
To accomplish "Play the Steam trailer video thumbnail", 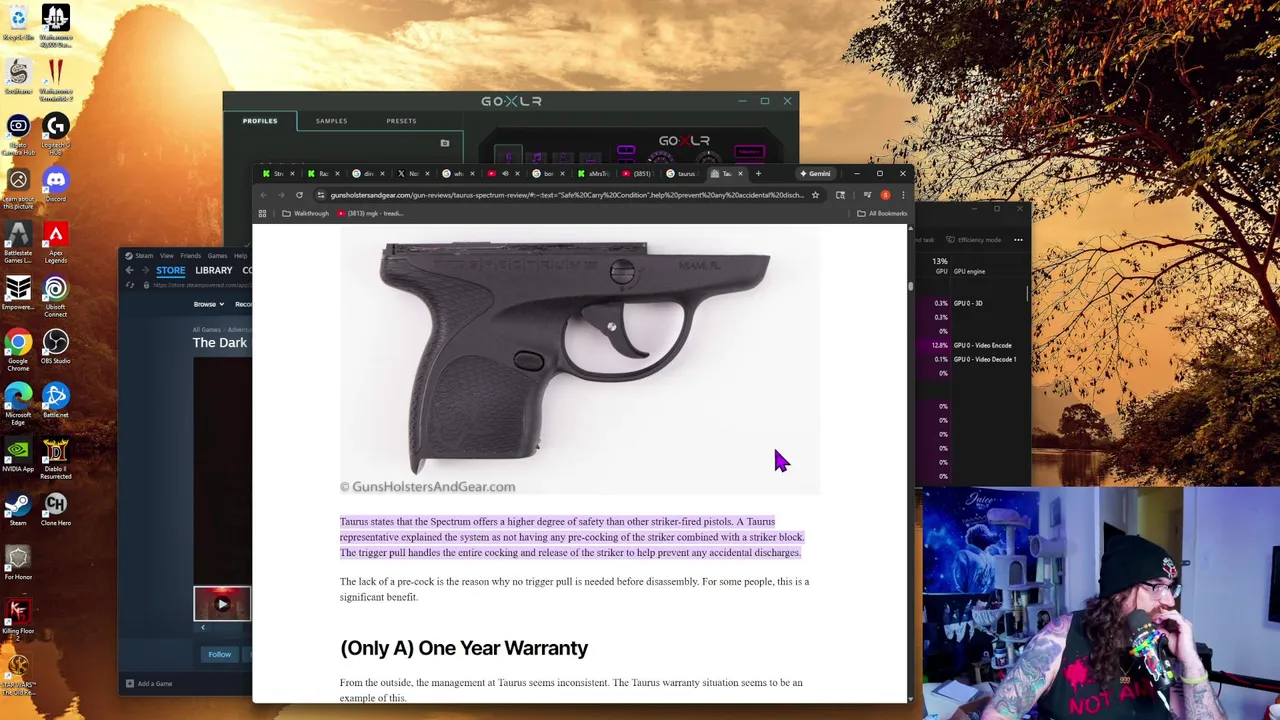I will pos(223,604).
